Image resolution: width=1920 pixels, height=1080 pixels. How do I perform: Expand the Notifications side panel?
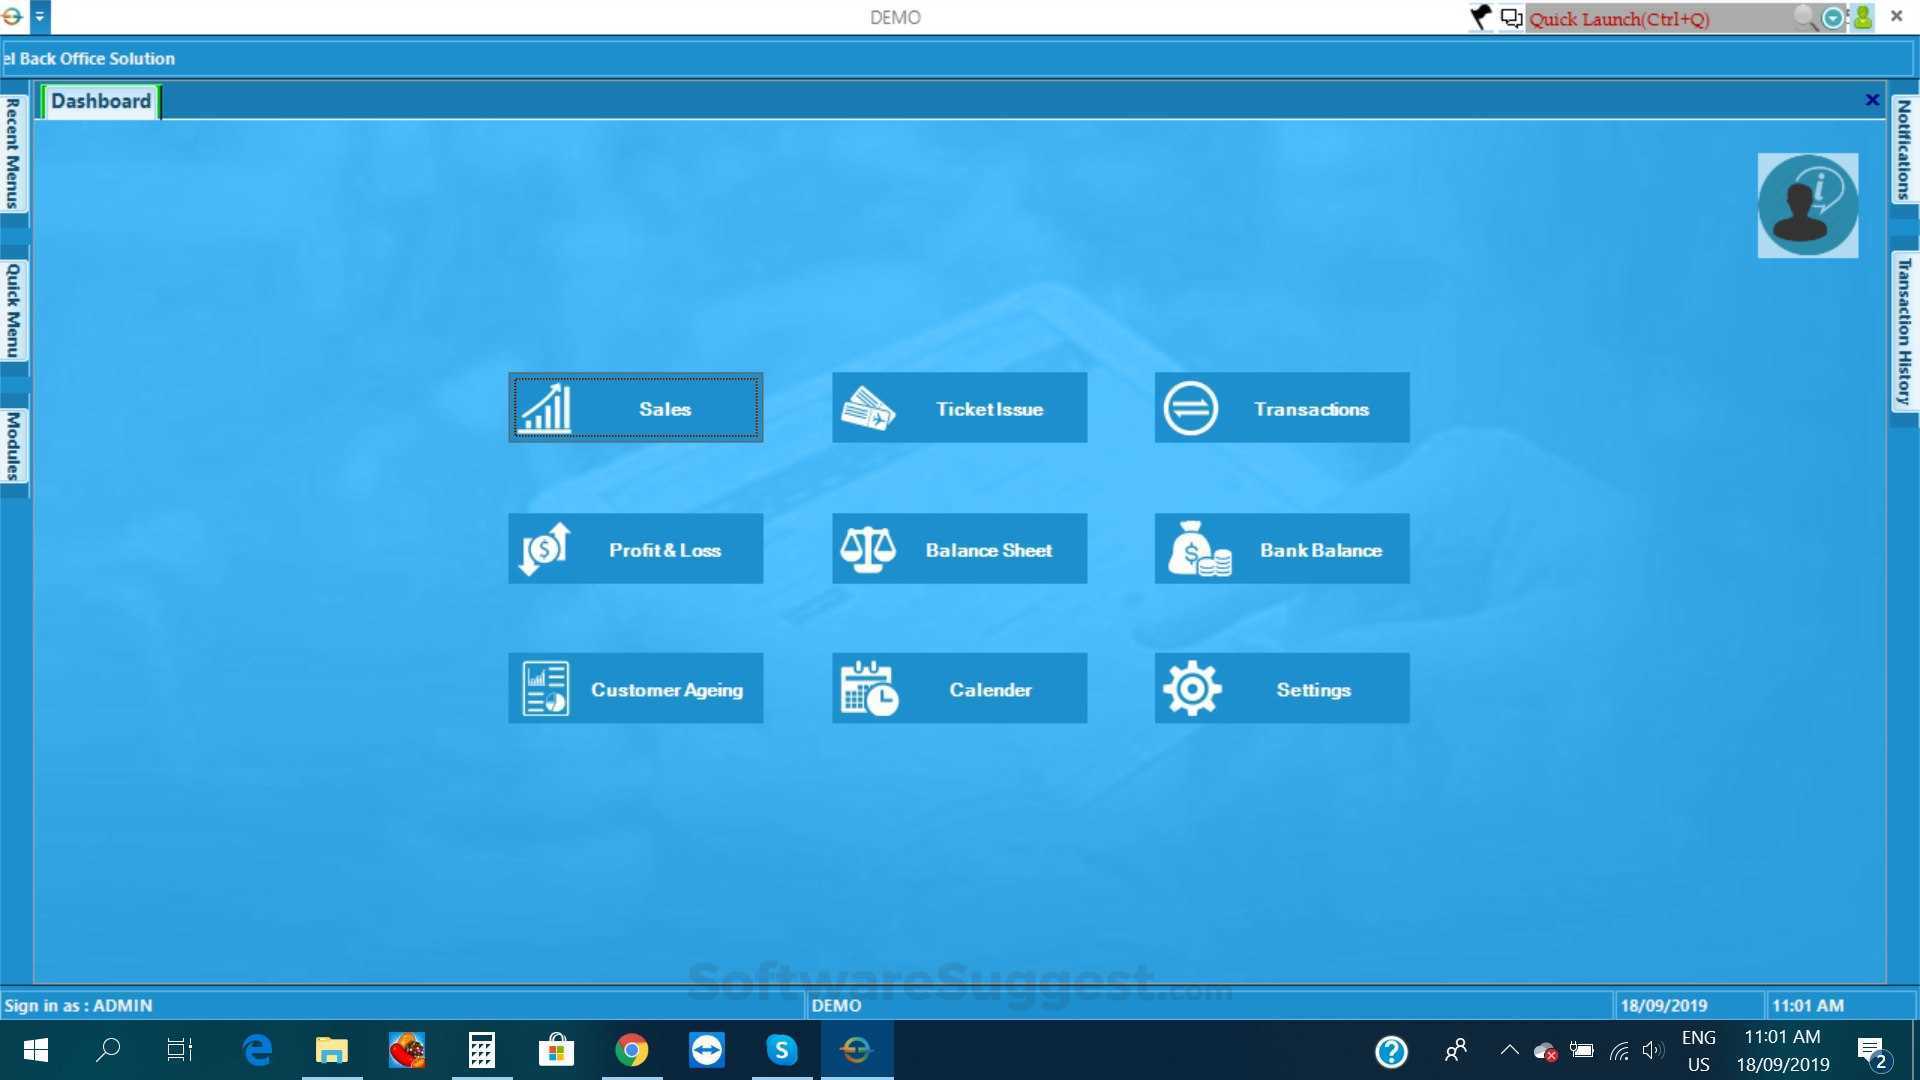coord(1904,150)
